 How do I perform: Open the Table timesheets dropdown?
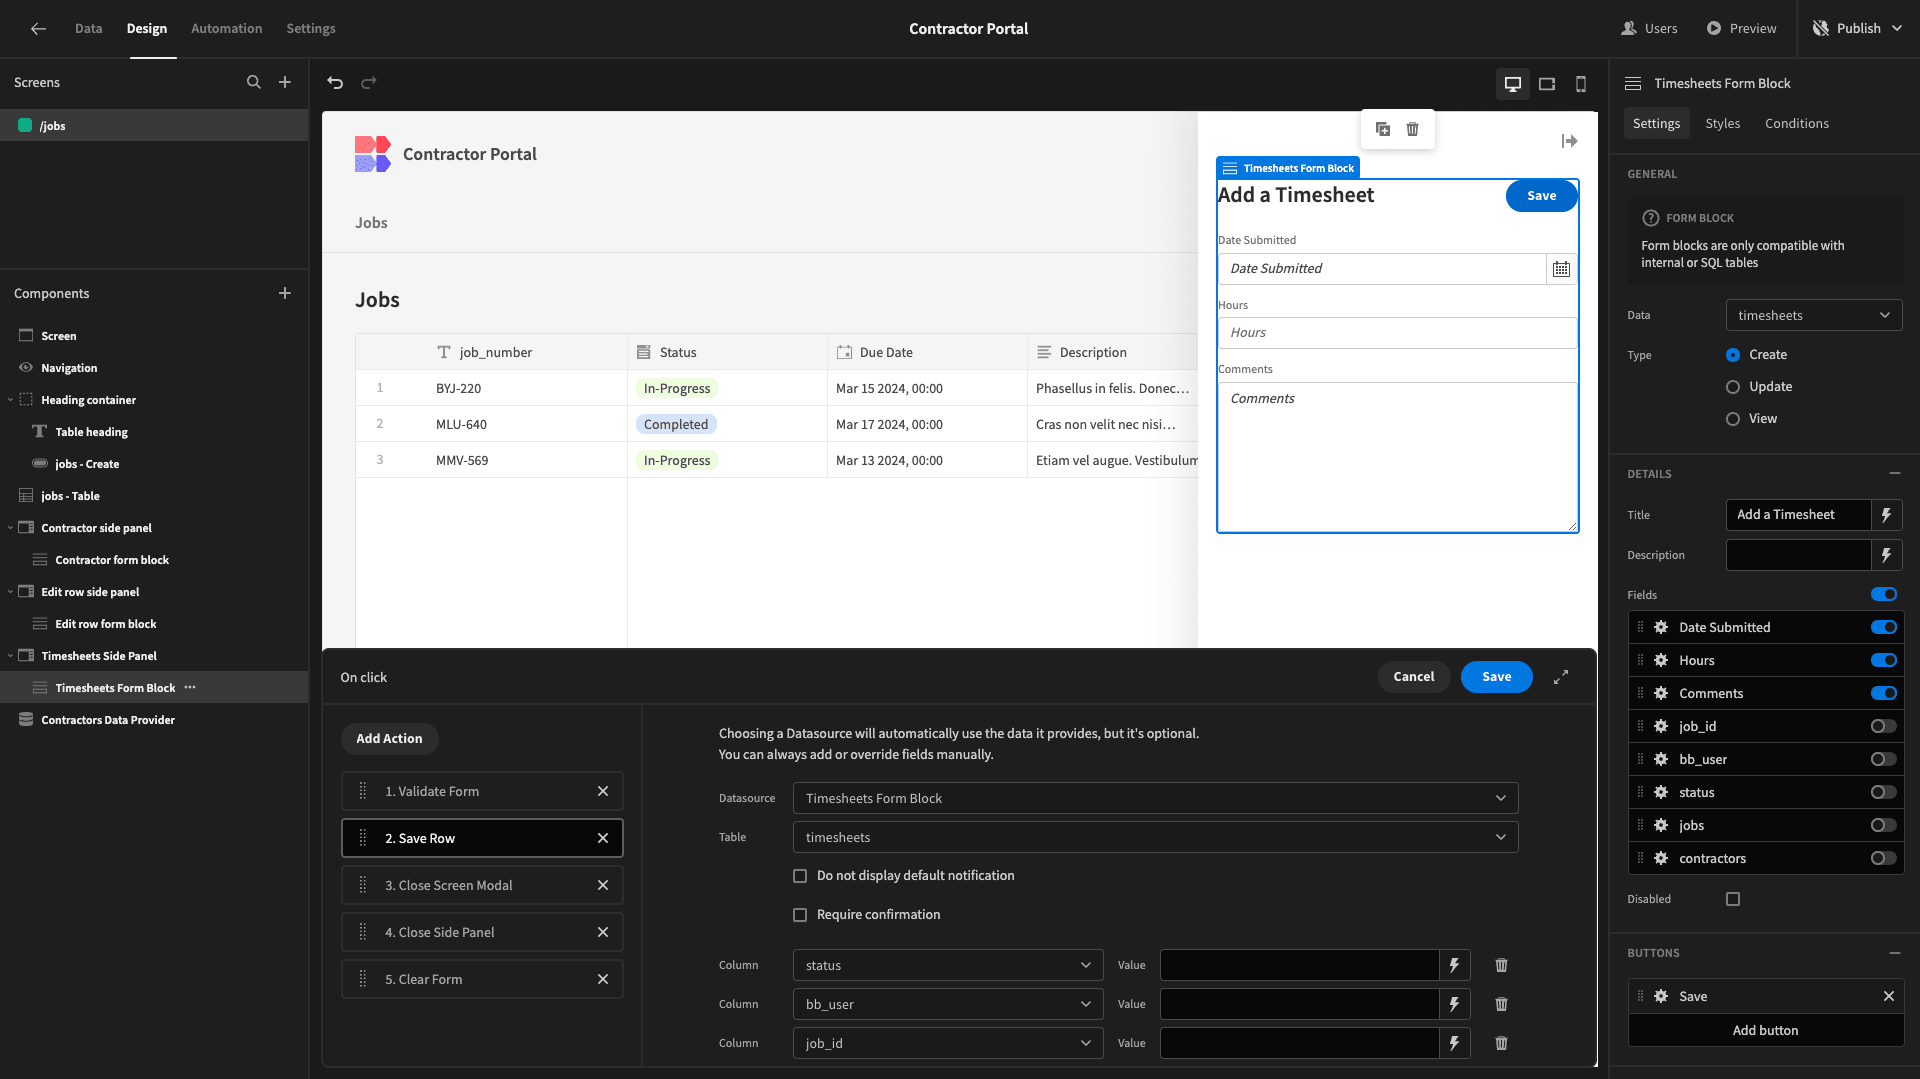click(1155, 837)
